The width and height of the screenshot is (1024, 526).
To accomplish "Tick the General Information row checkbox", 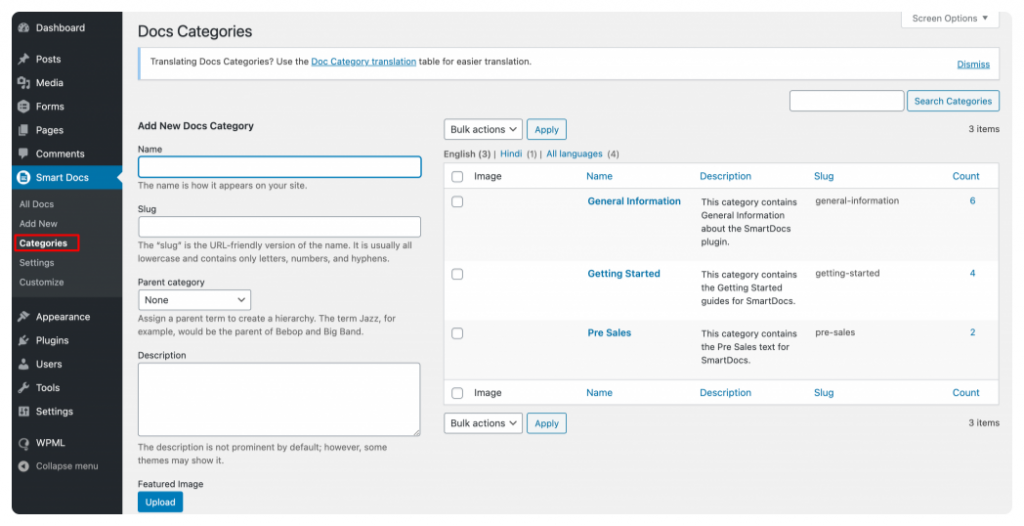I will click(x=457, y=202).
